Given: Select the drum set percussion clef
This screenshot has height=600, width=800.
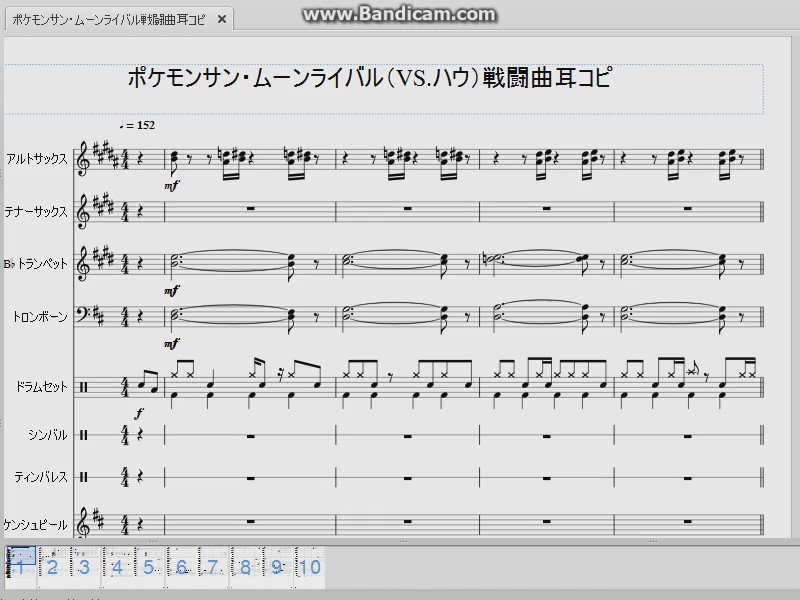Looking at the screenshot, I should click(84, 387).
